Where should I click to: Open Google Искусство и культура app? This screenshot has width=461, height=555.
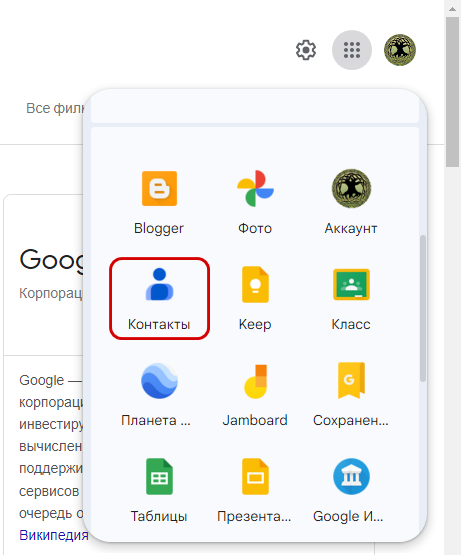click(351, 490)
